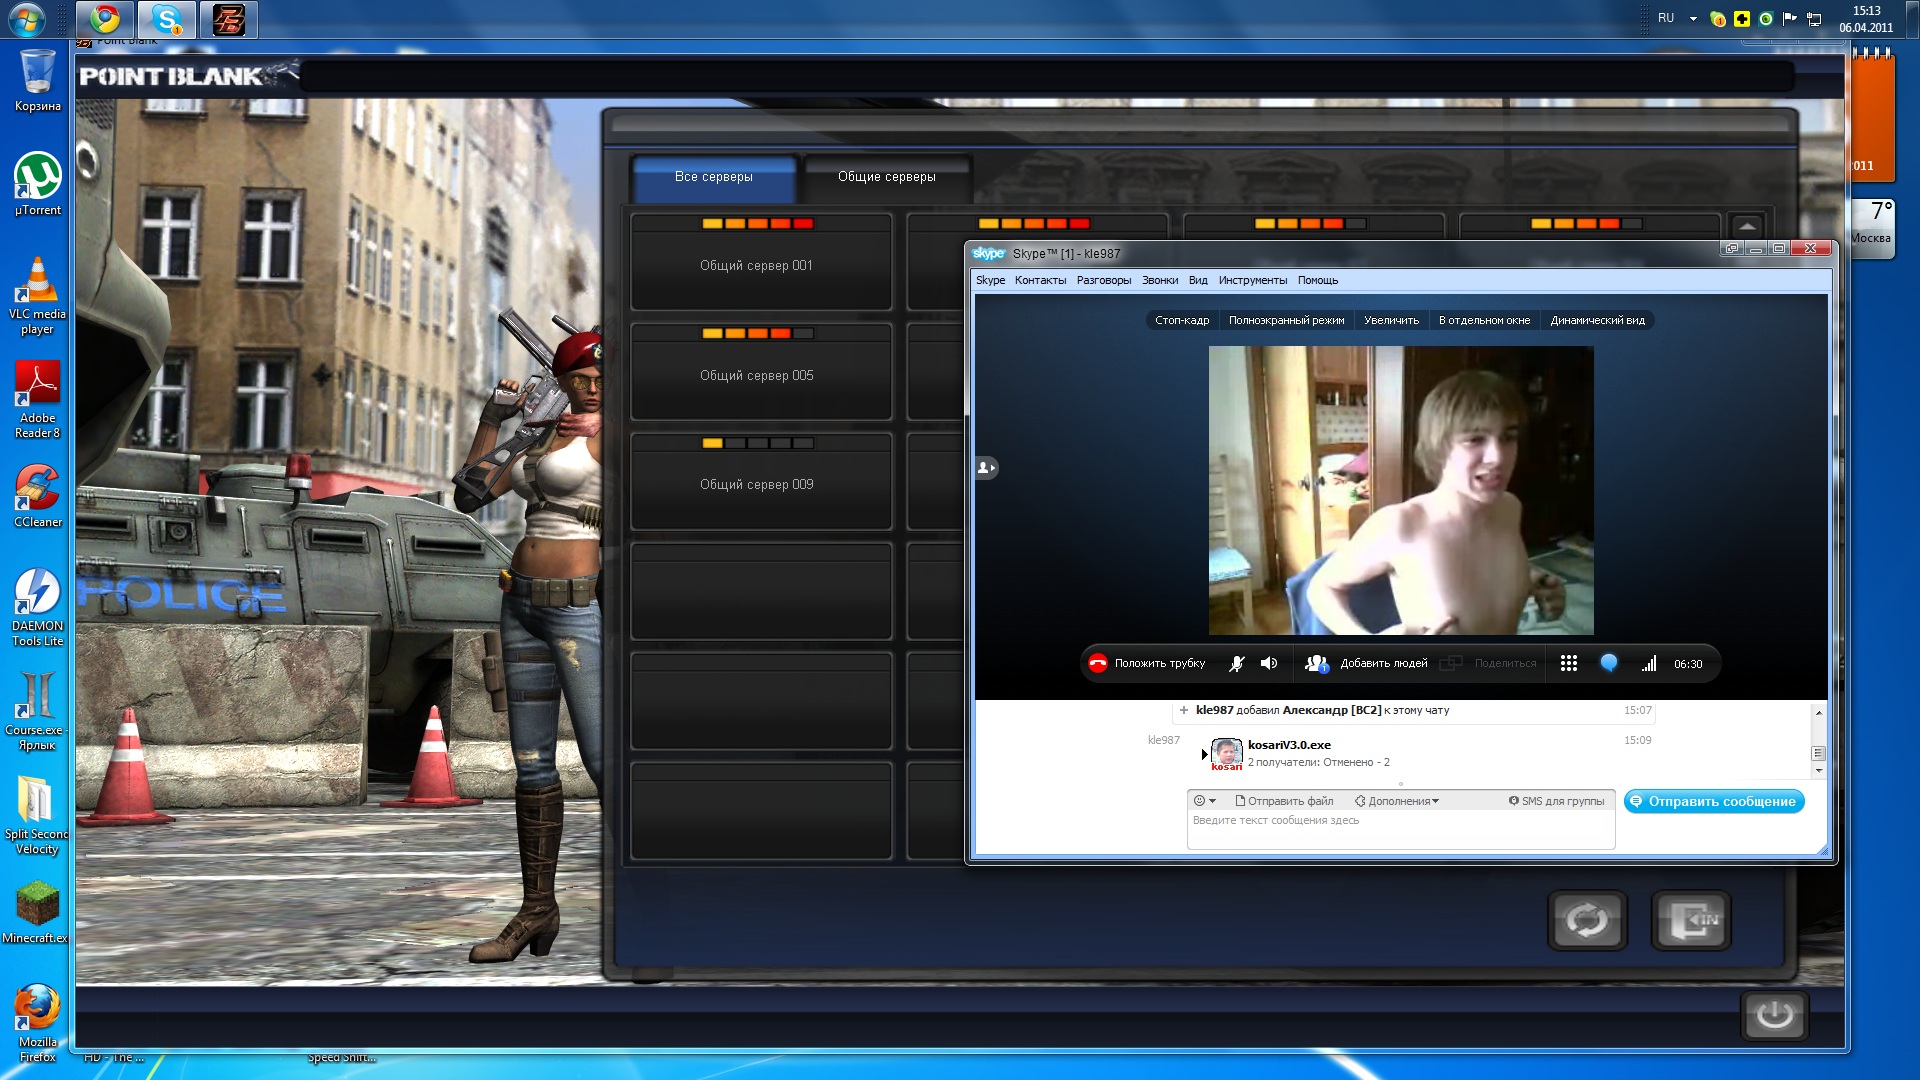Image resolution: width=1920 pixels, height=1080 pixels.
Task: Open the Звонки menu
Action: (x=1160, y=280)
